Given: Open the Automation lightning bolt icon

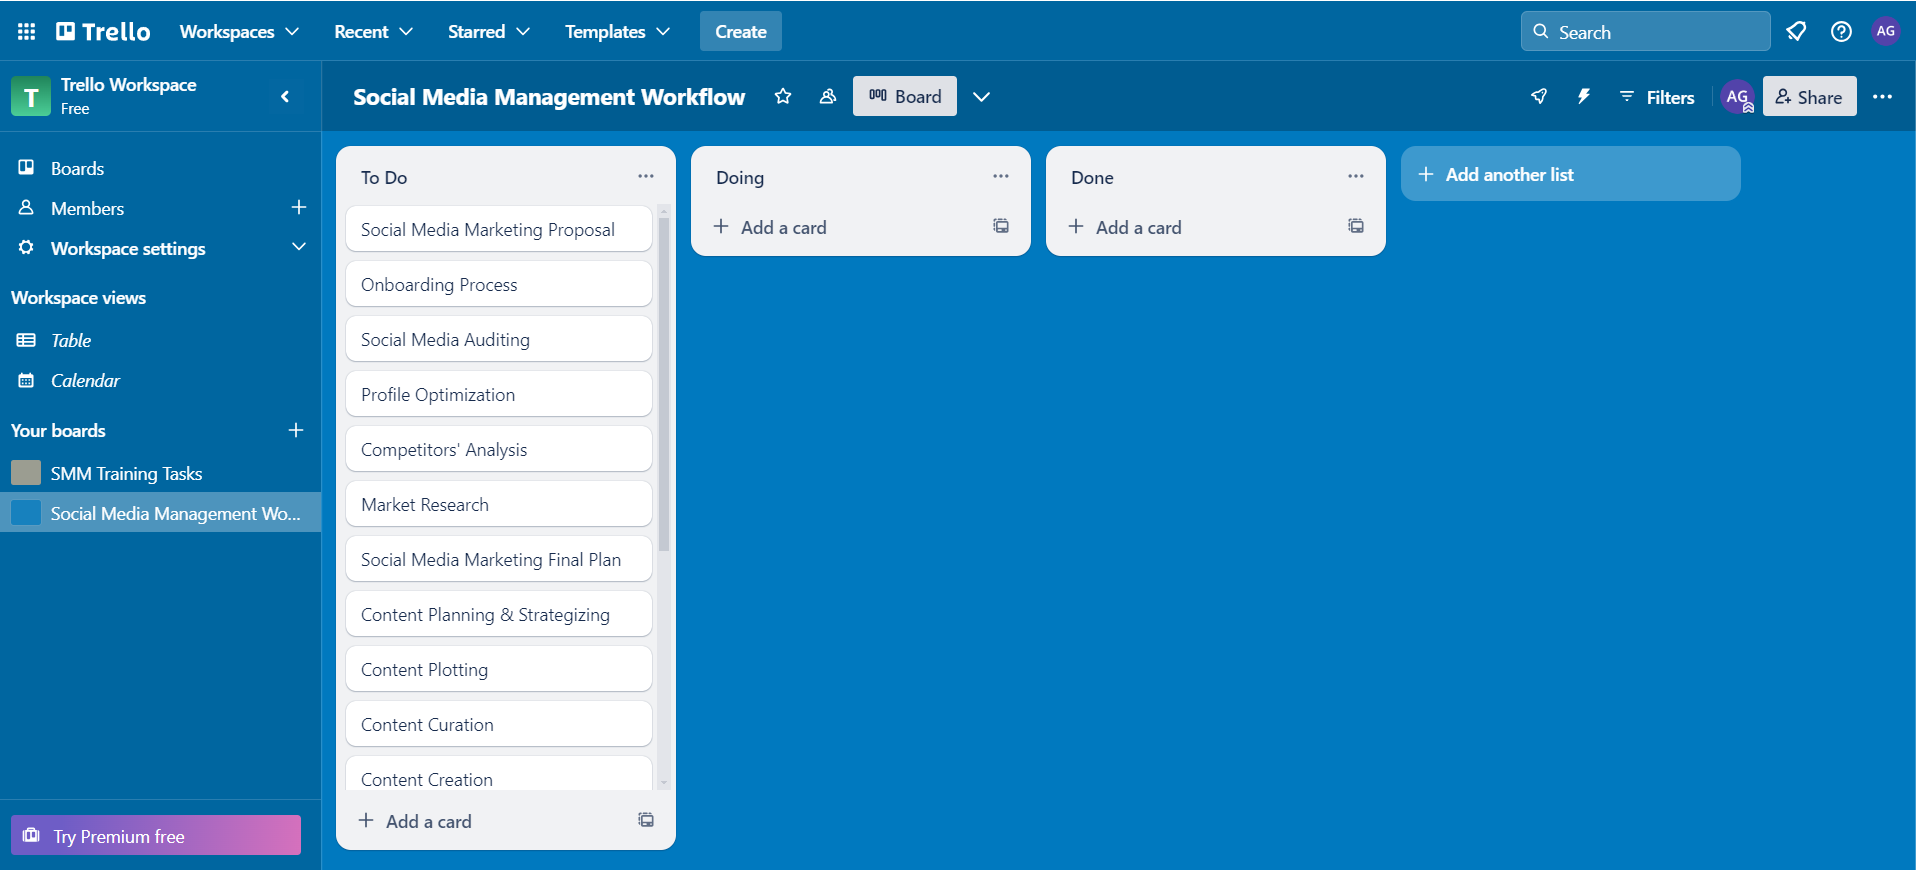Looking at the screenshot, I should tap(1584, 97).
